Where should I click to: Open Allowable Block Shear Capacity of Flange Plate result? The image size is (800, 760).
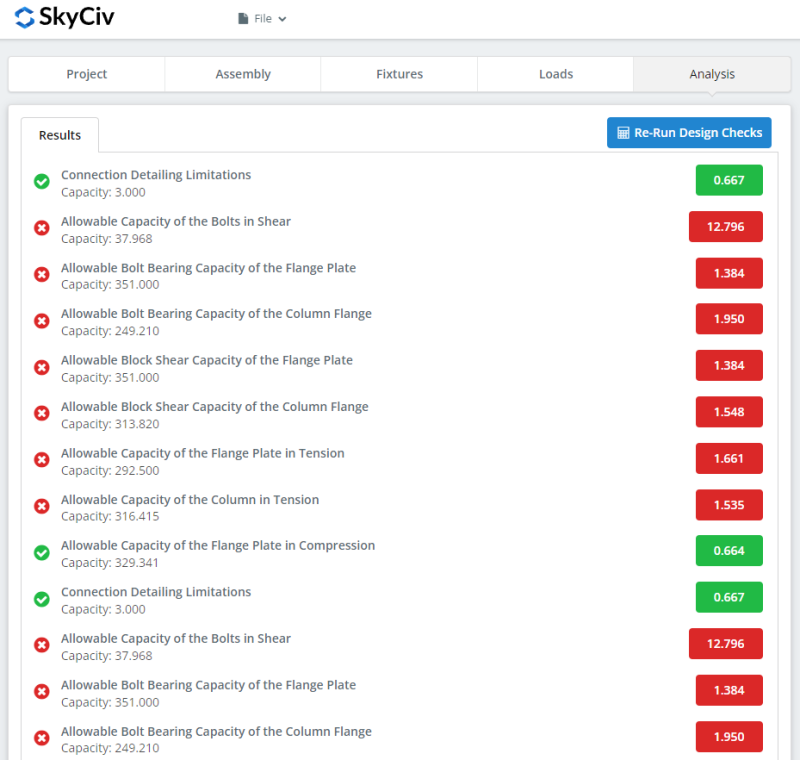click(x=206, y=360)
